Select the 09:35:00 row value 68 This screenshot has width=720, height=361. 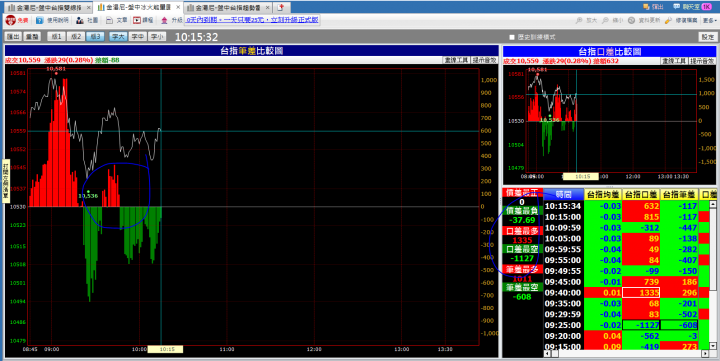(x=641, y=304)
